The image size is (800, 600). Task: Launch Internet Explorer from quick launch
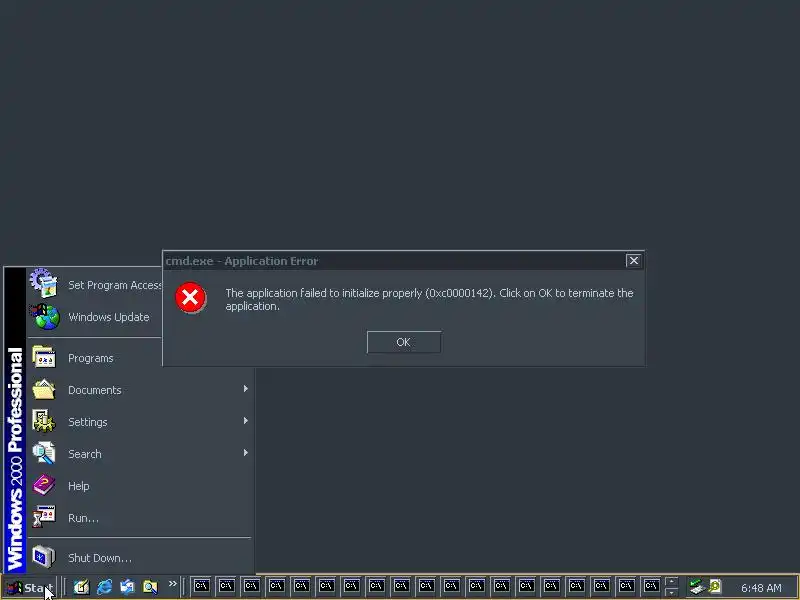click(105, 587)
